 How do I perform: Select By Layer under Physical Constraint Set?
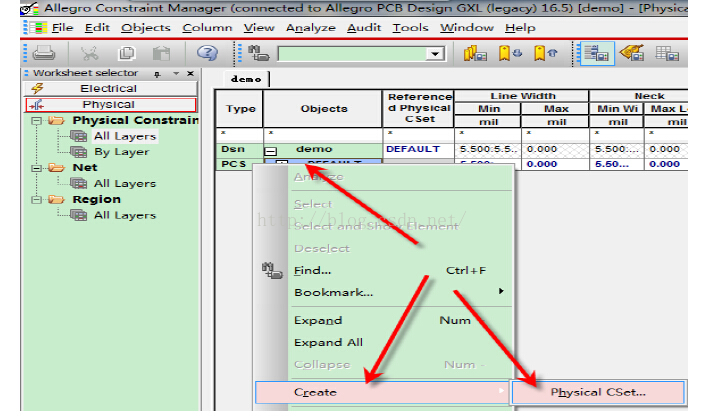[x=121, y=152]
